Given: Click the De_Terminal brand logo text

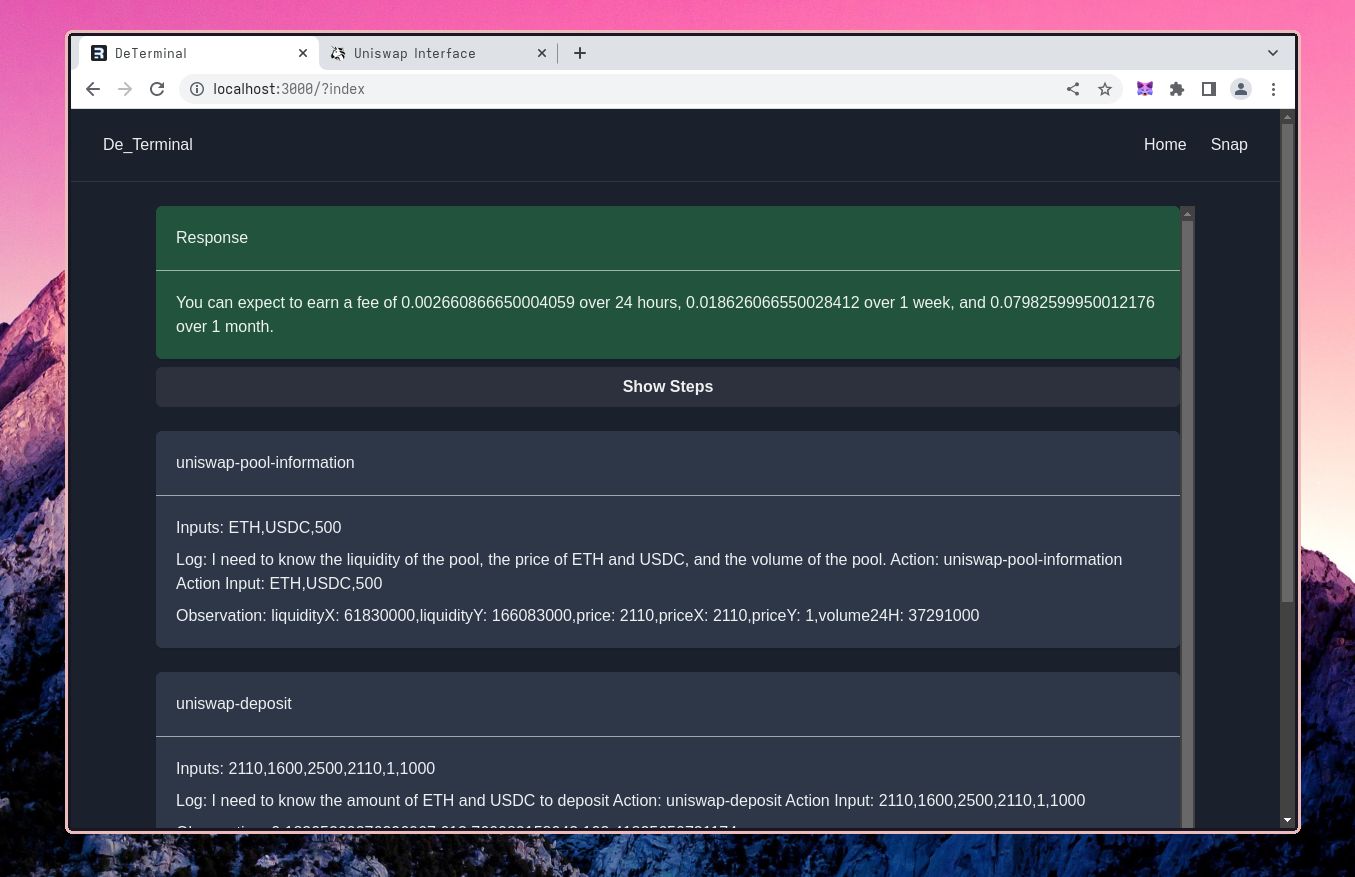Looking at the screenshot, I should point(148,144).
